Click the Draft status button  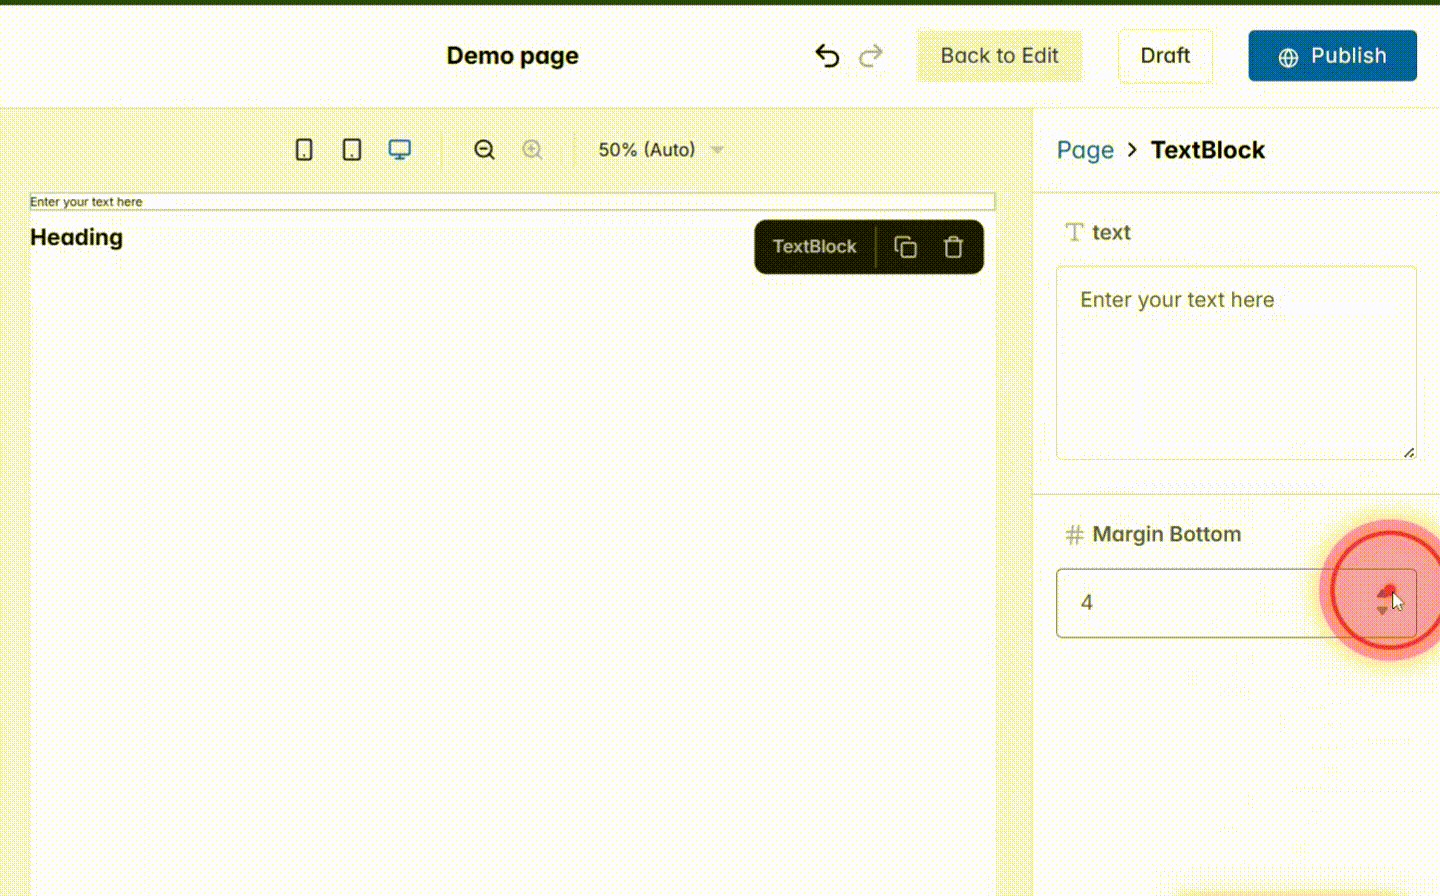(x=1164, y=56)
